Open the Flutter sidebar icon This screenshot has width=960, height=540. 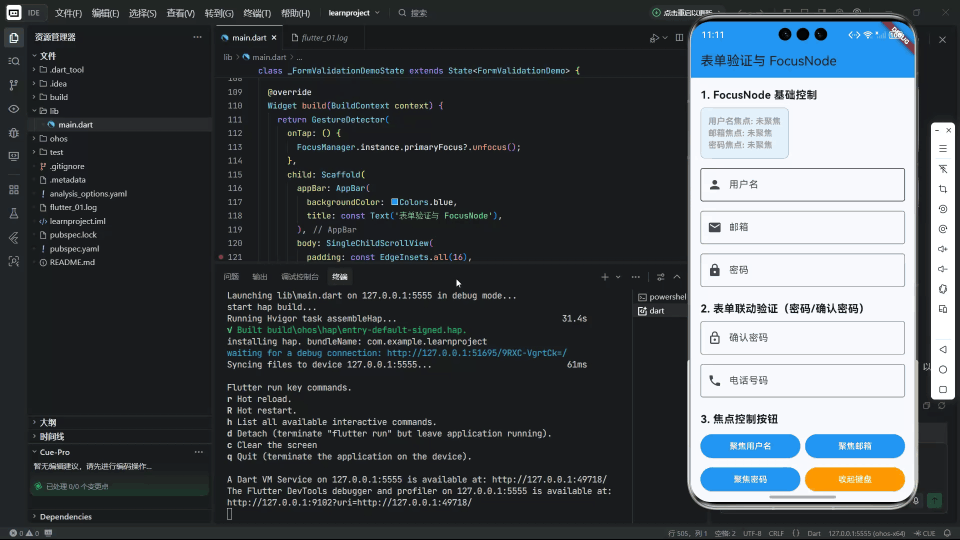pos(13,238)
